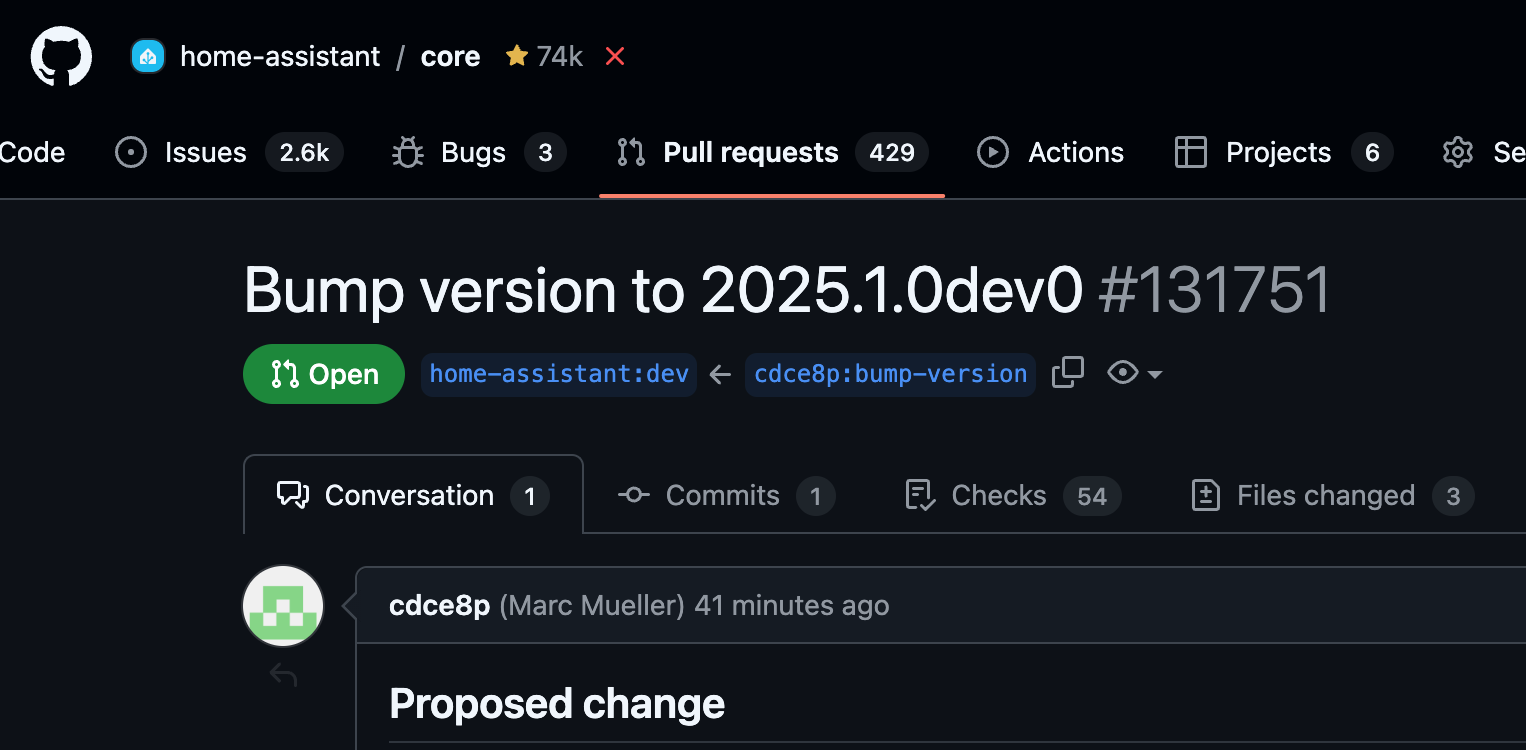The image size is (1526, 750).
Task: Expand the dropdown arrow next to the eye icon
Action: [x=1155, y=374]
